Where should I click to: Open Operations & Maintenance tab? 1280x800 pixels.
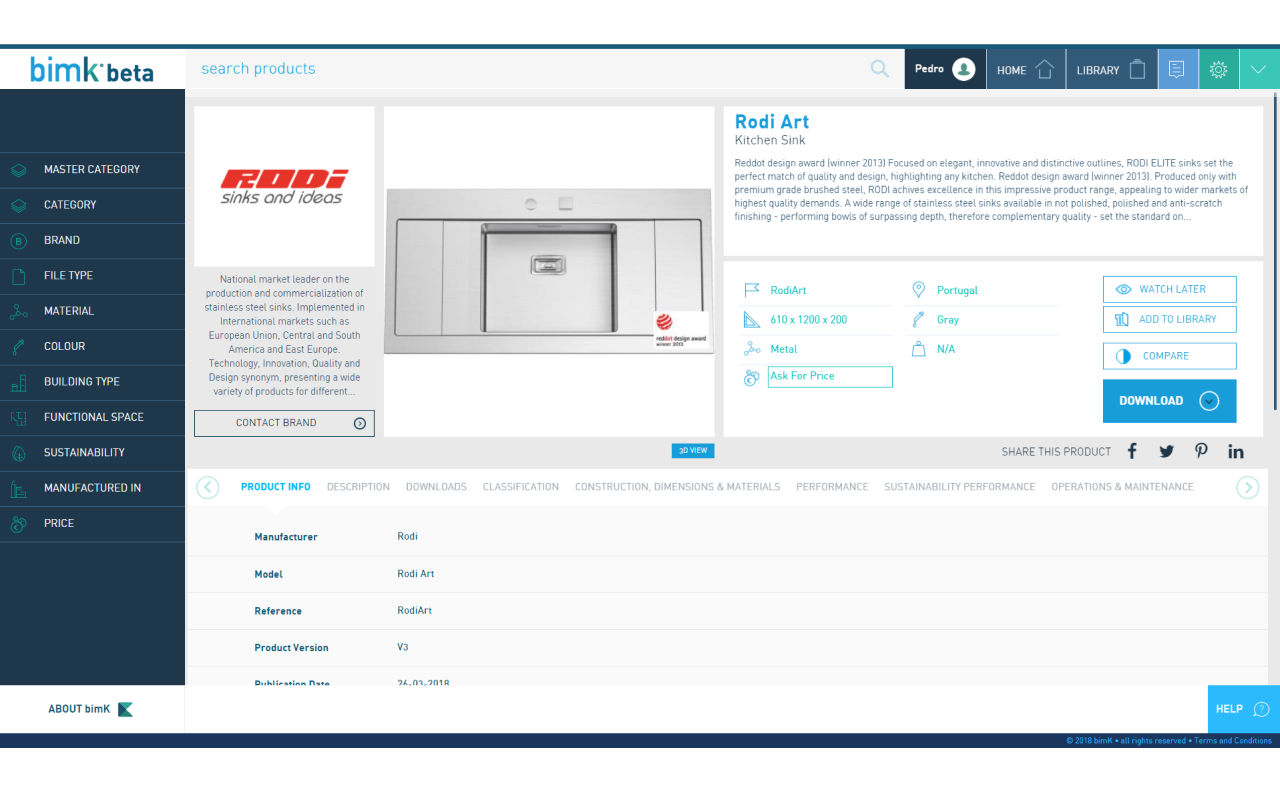coord(1122,487)
